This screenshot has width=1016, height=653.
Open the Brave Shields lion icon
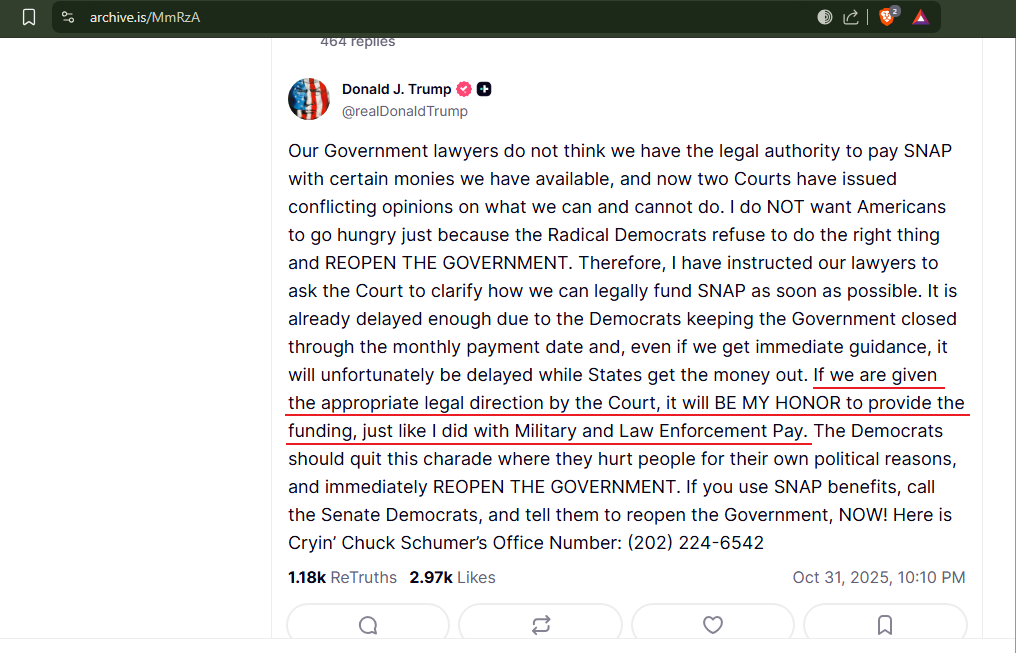(888, 17)
